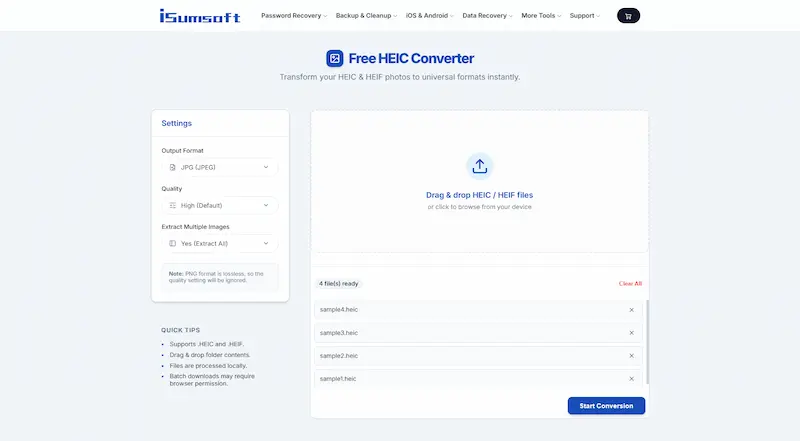The image size is (800, 441).
Task: Click the Clear All link
Action: tap(630, 284)
